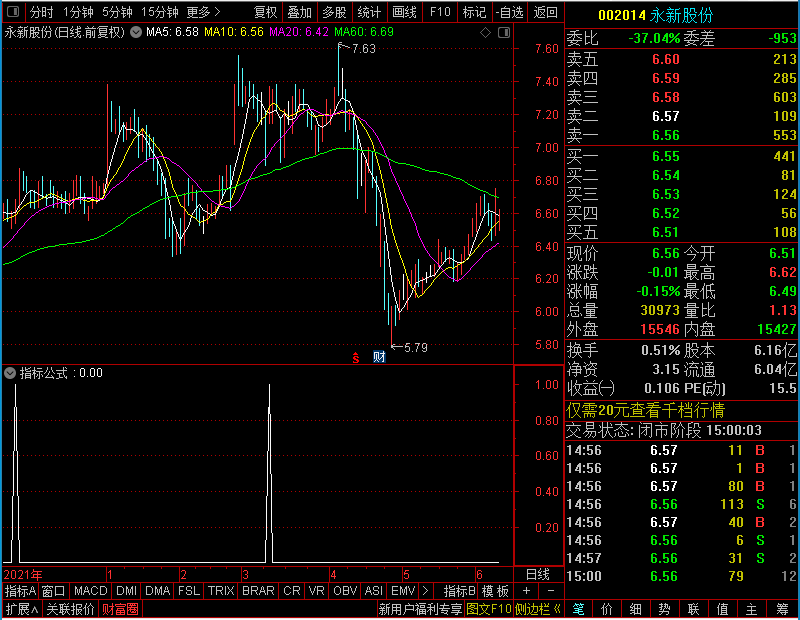The image size is (800, 620).
Task: Switch indicator to BRAR
Action: click(x=258, y=591)
